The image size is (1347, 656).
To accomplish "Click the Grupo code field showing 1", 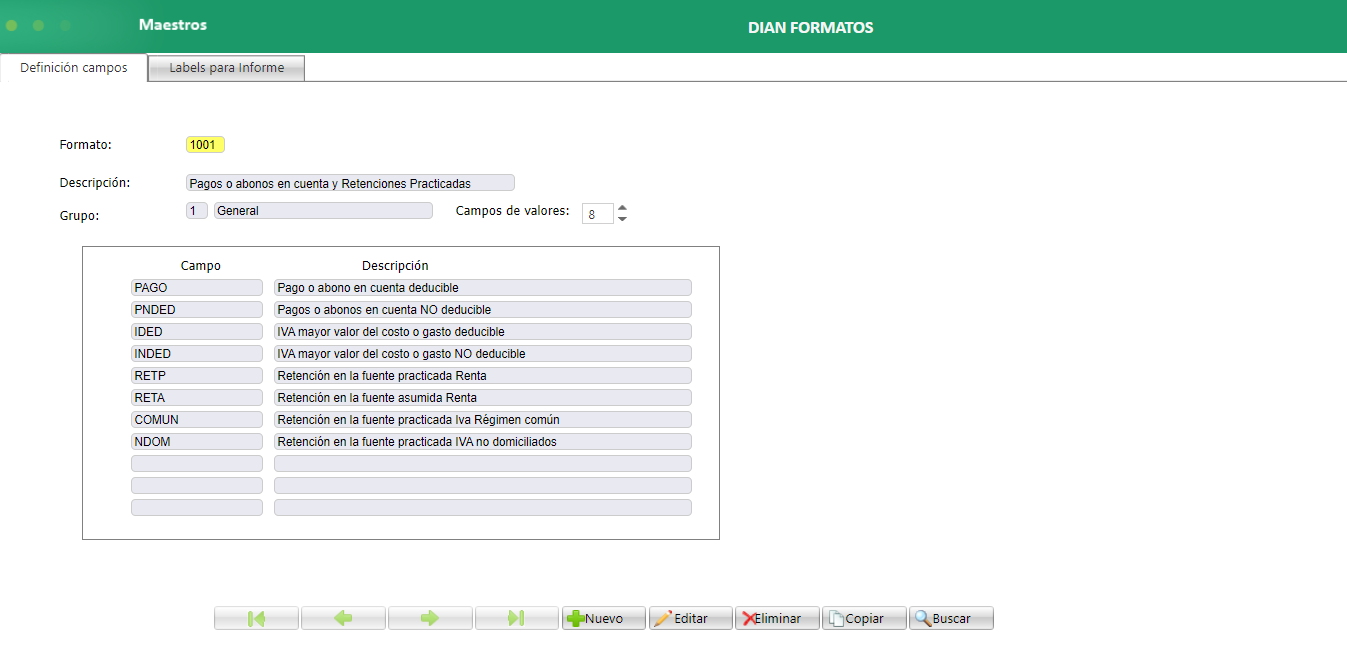I will coord(197,211).
